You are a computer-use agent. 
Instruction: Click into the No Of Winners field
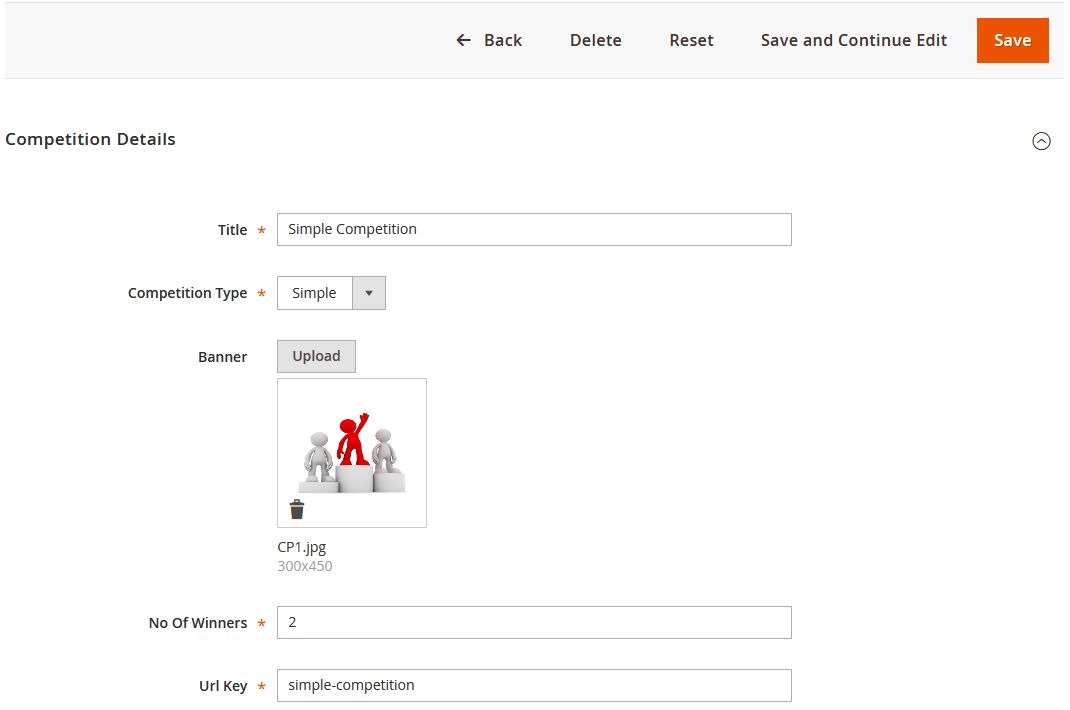pos(533,622)
